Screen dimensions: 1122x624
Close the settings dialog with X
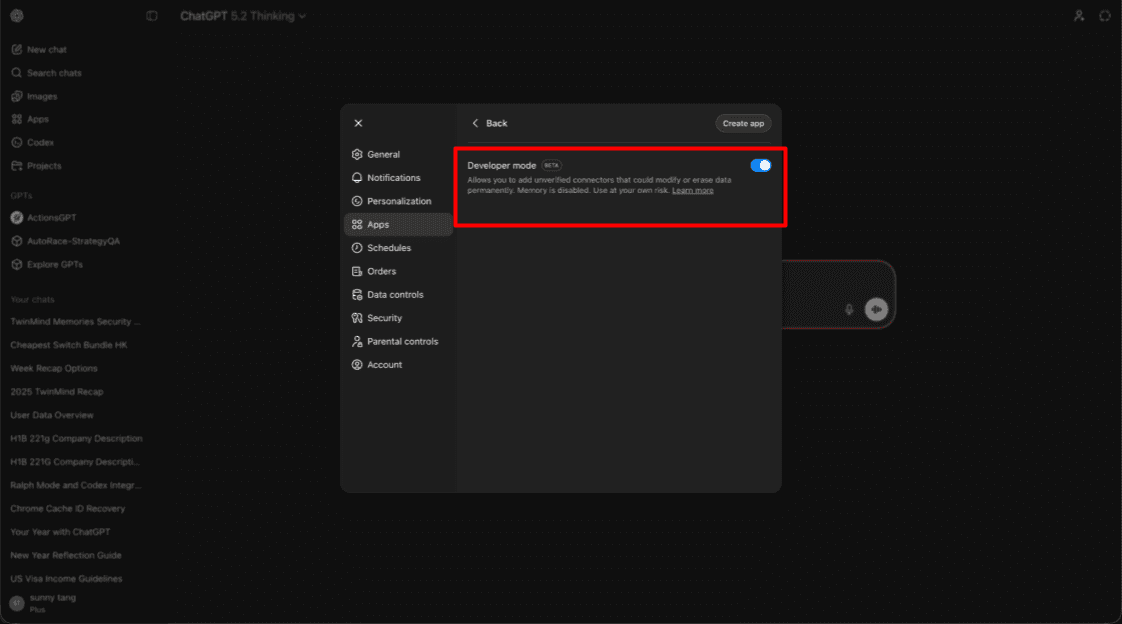(358, 123)
